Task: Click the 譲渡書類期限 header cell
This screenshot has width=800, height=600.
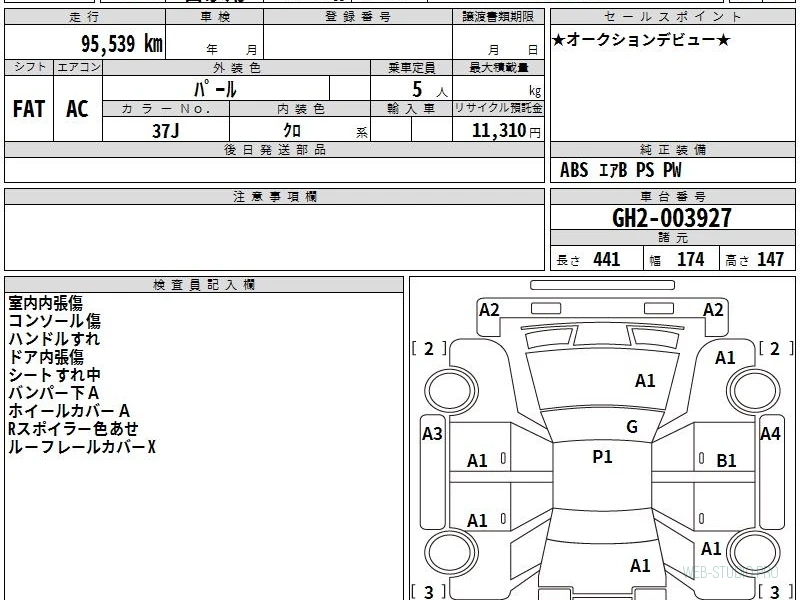Action: [x=498, y=16]
